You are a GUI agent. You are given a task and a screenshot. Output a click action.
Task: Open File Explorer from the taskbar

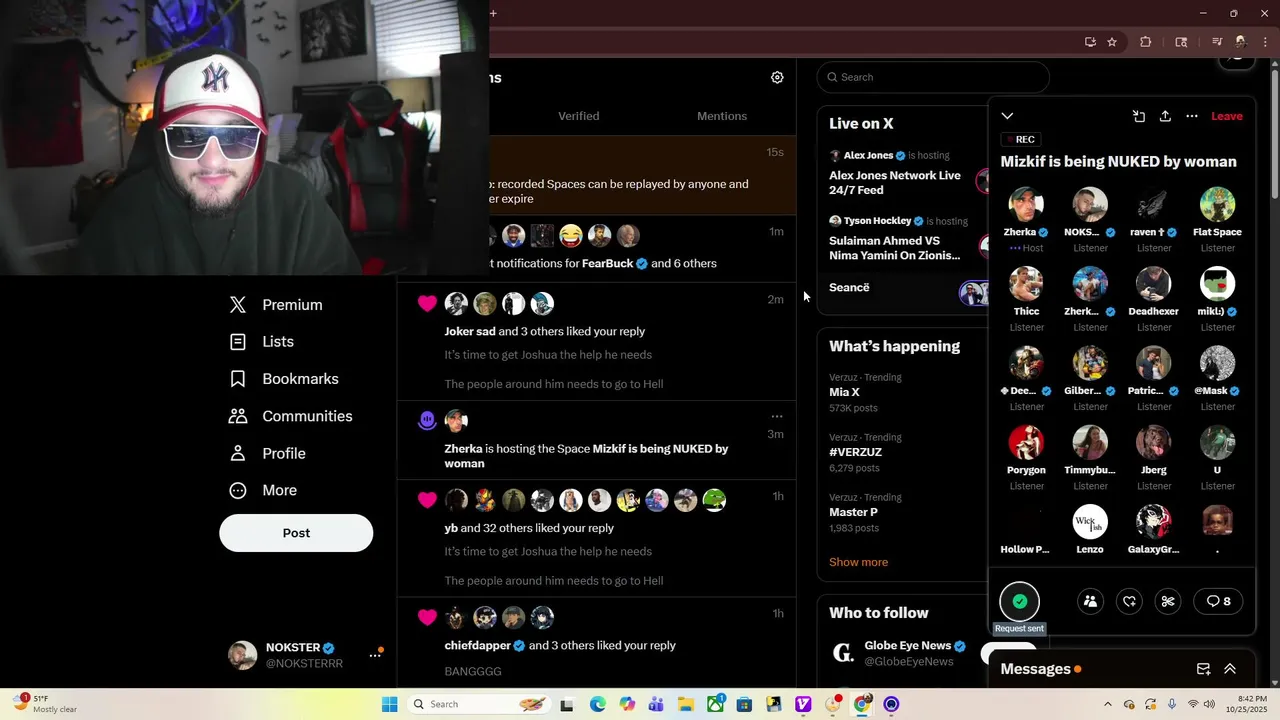686,704
